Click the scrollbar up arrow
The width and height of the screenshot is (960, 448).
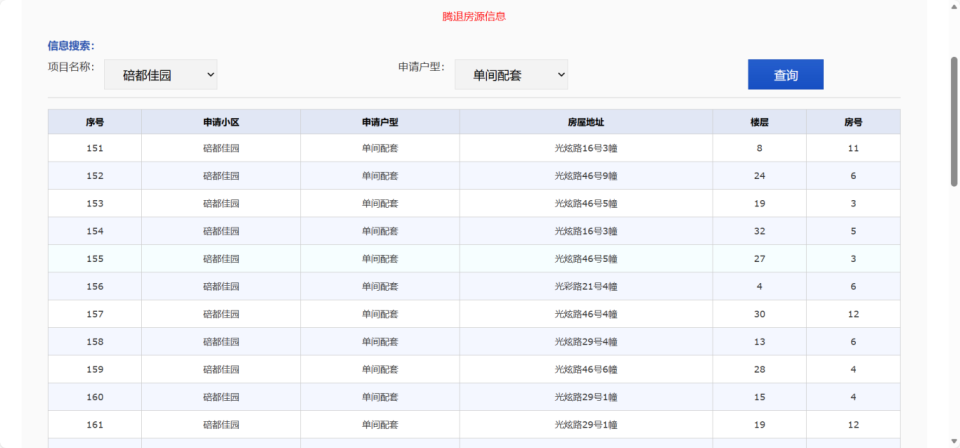[x=954, y=5]
